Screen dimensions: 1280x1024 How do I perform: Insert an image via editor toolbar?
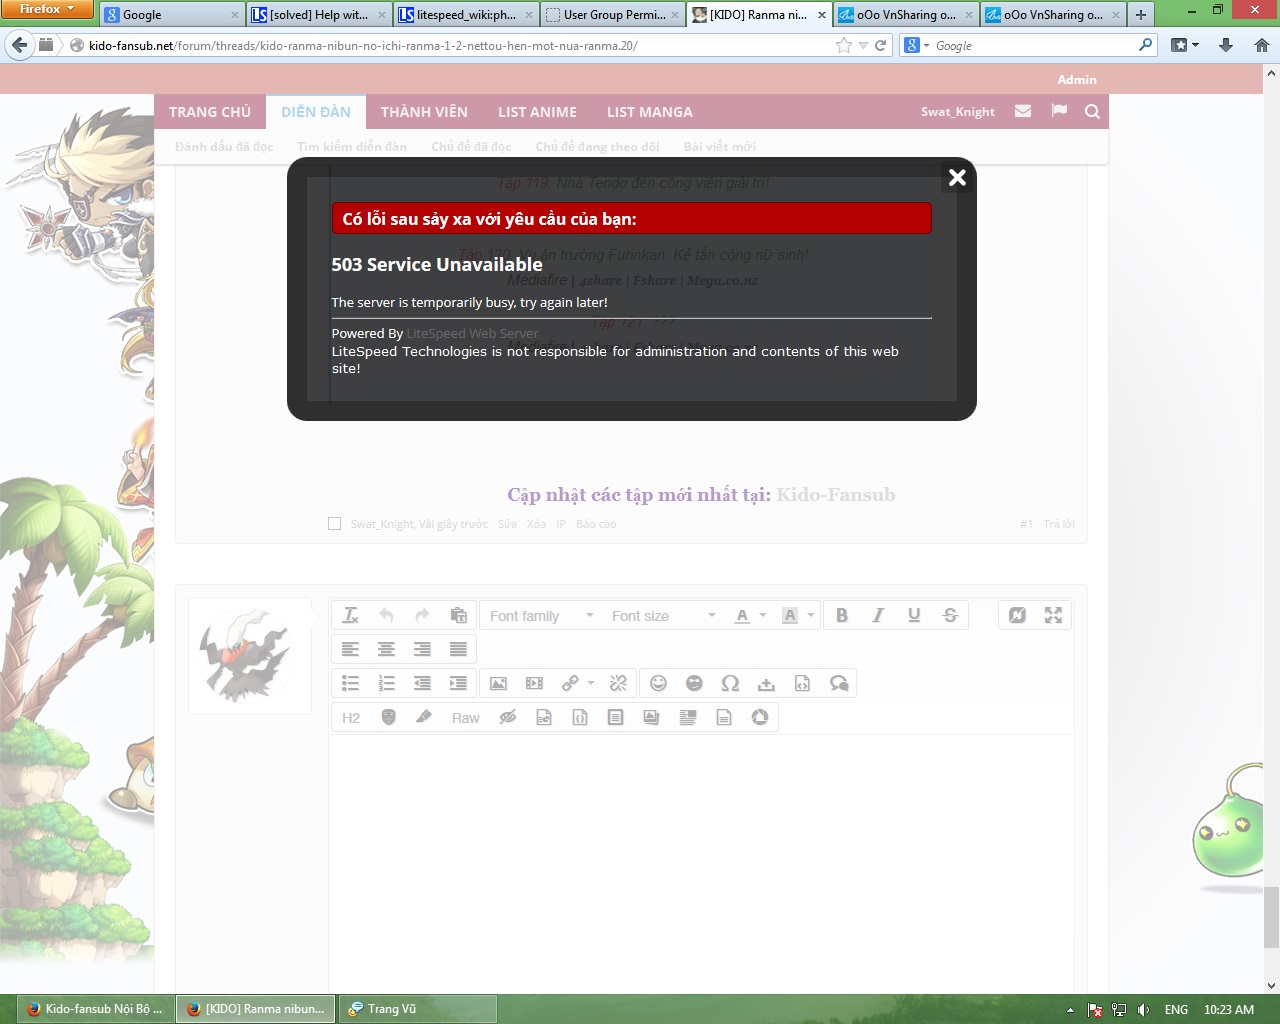point(498,684)
